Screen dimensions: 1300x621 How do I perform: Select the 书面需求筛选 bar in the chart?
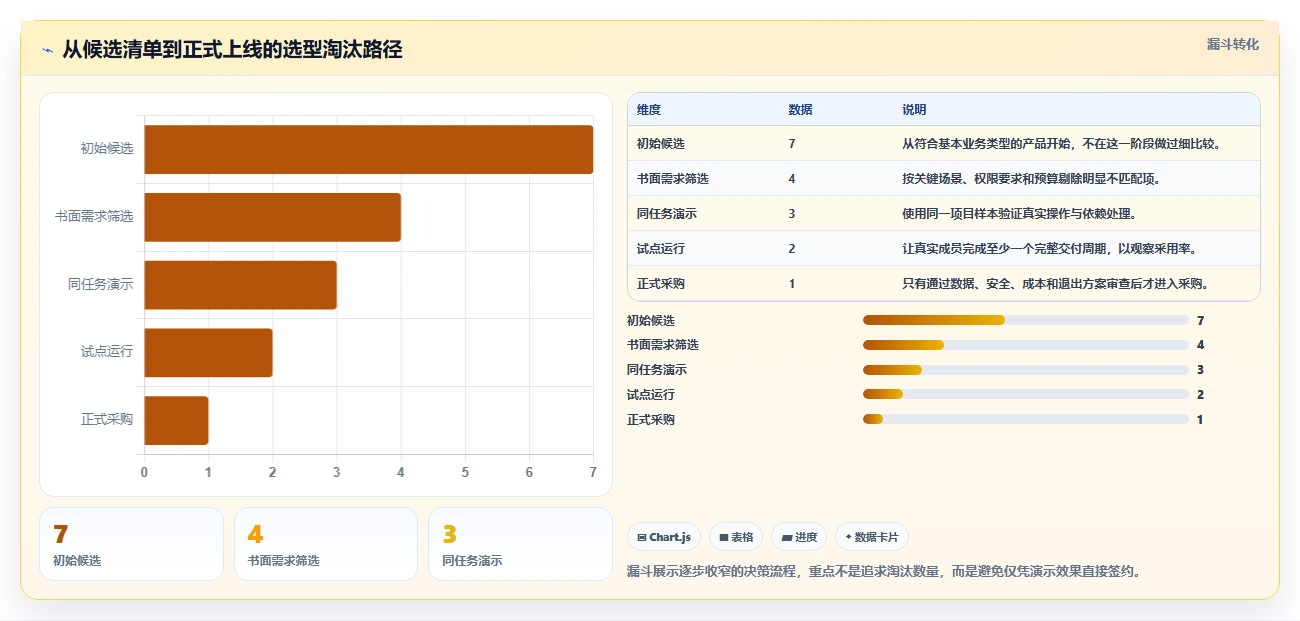[x=272, y=217]
